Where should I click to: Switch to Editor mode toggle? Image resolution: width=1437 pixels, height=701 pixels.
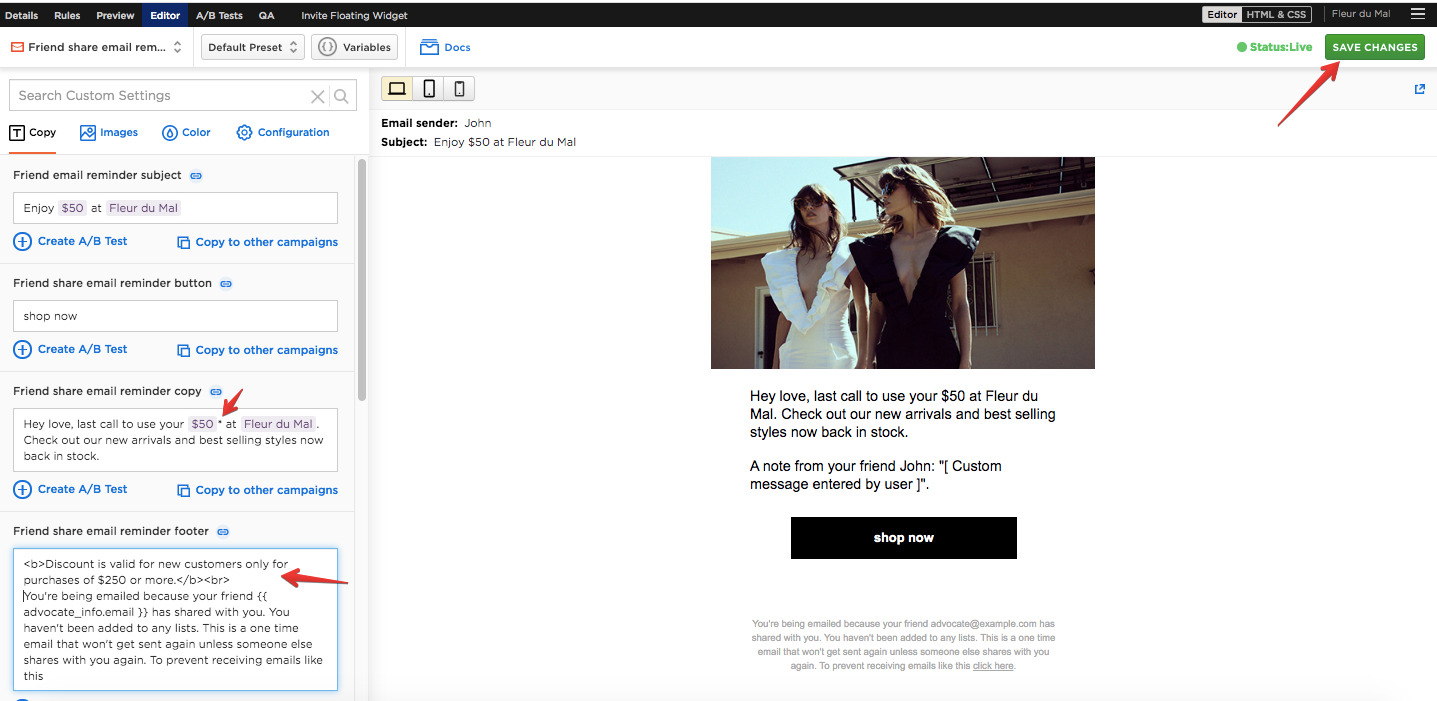click(x=1222, y=14)
